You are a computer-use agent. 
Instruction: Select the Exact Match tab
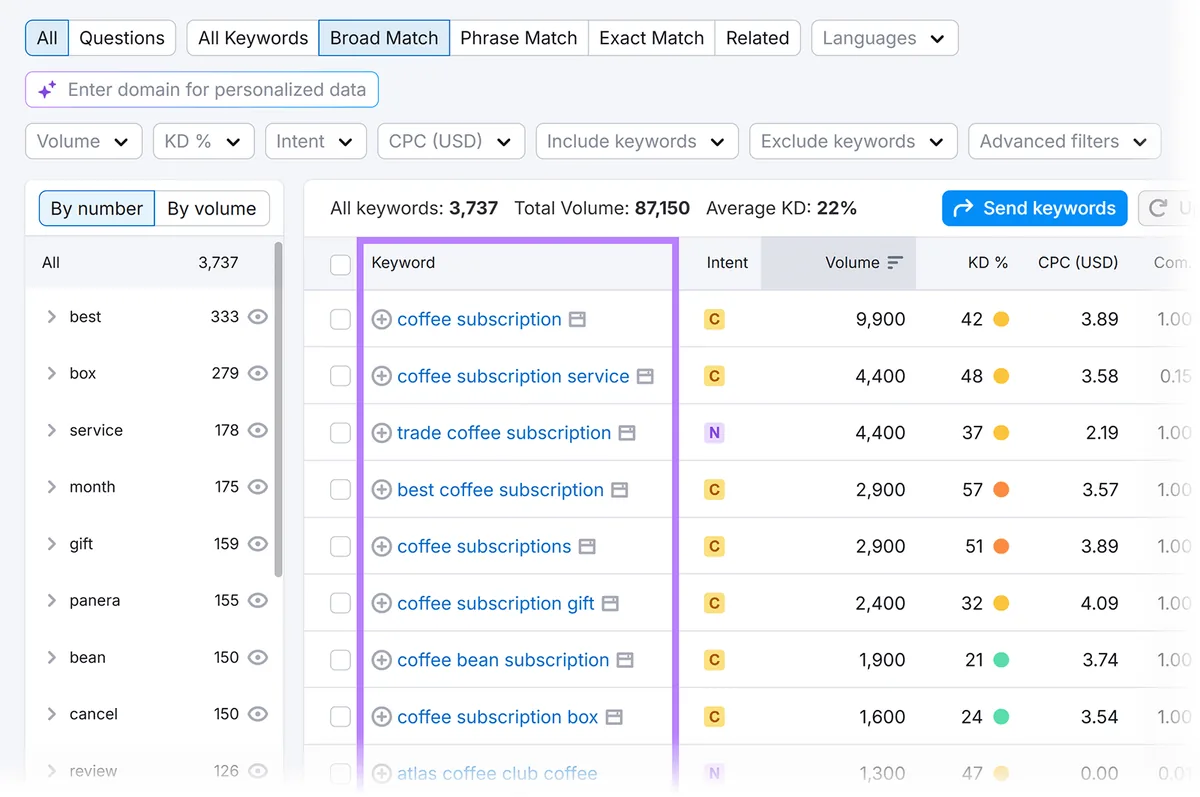coord(651,38)
